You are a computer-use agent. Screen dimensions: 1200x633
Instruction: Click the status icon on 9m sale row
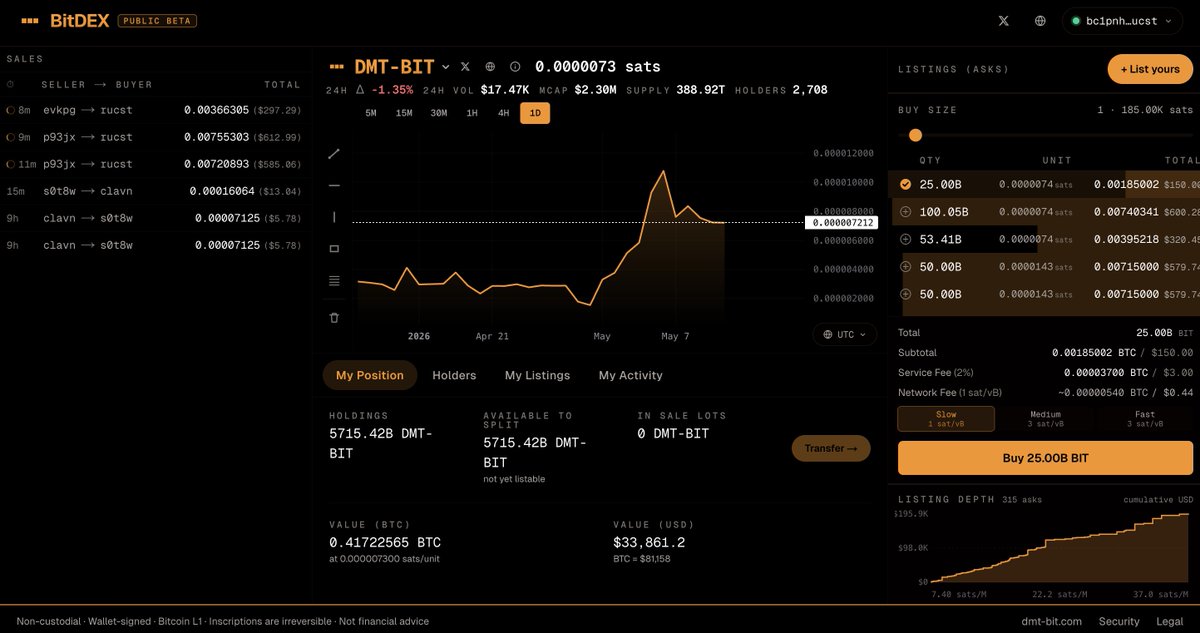coord(10,137)
